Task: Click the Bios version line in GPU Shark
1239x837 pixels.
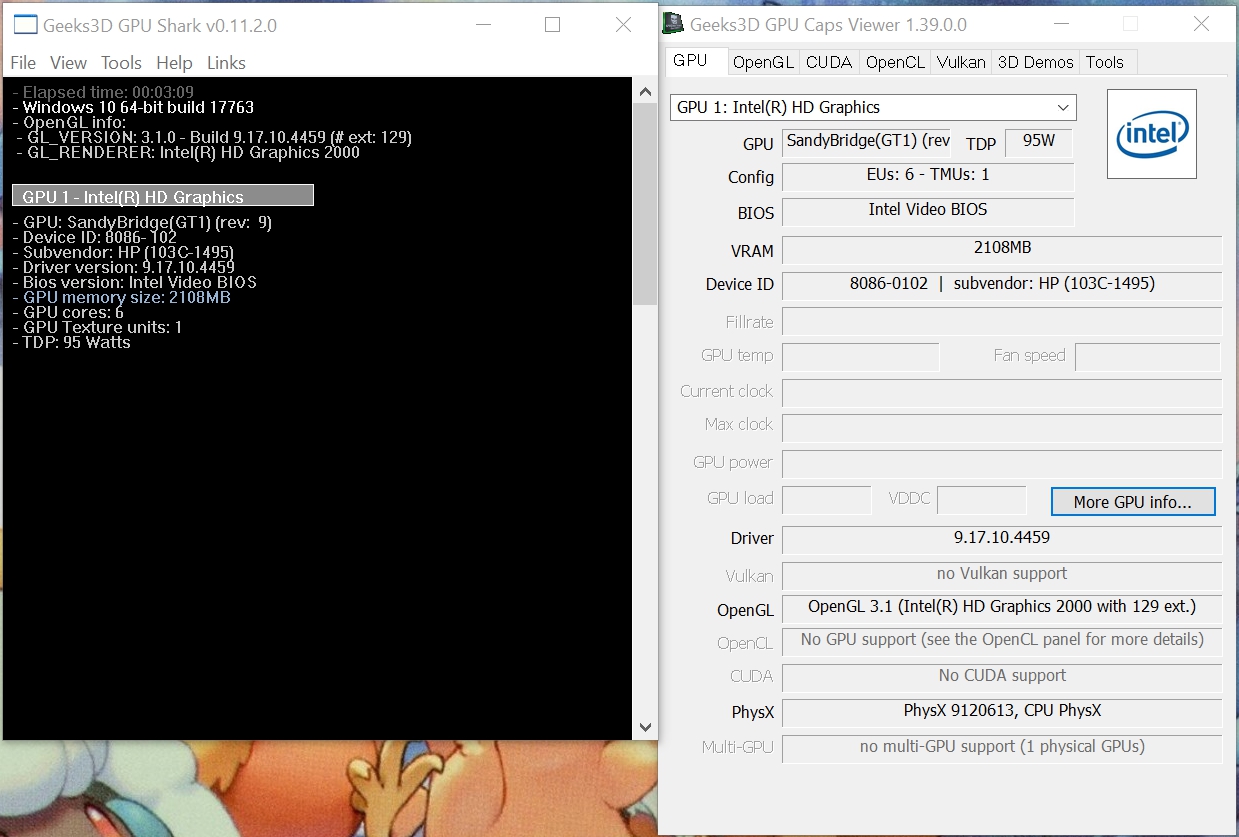Action: [x=134, y=283]
